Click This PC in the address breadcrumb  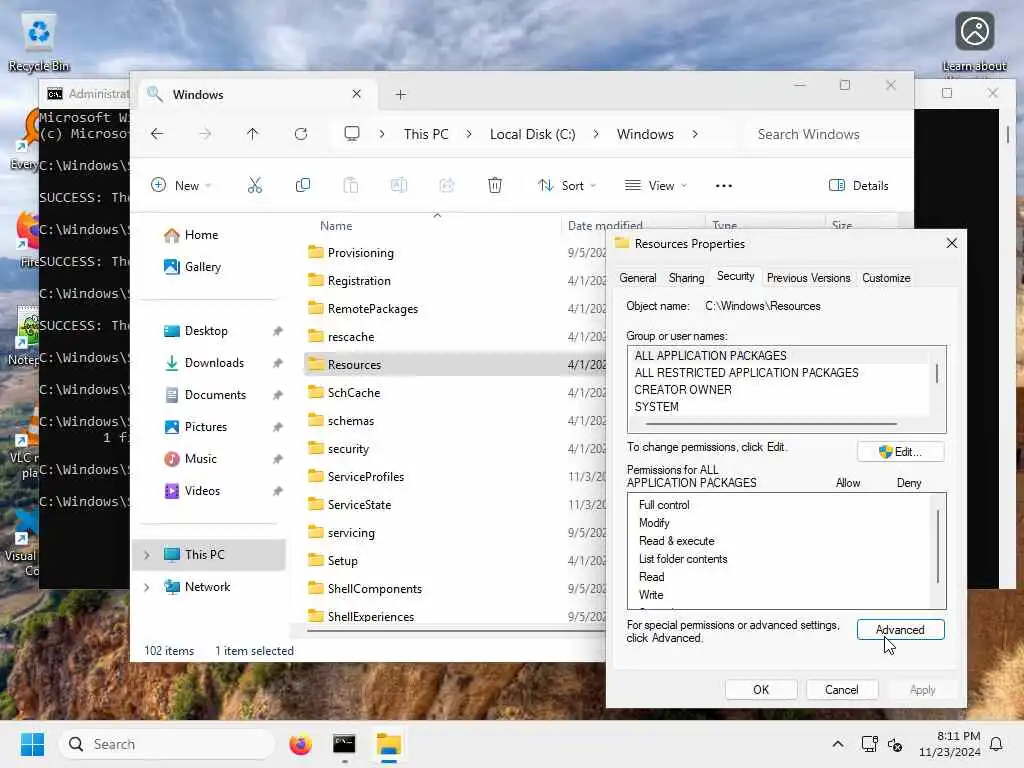pos(426,134)
